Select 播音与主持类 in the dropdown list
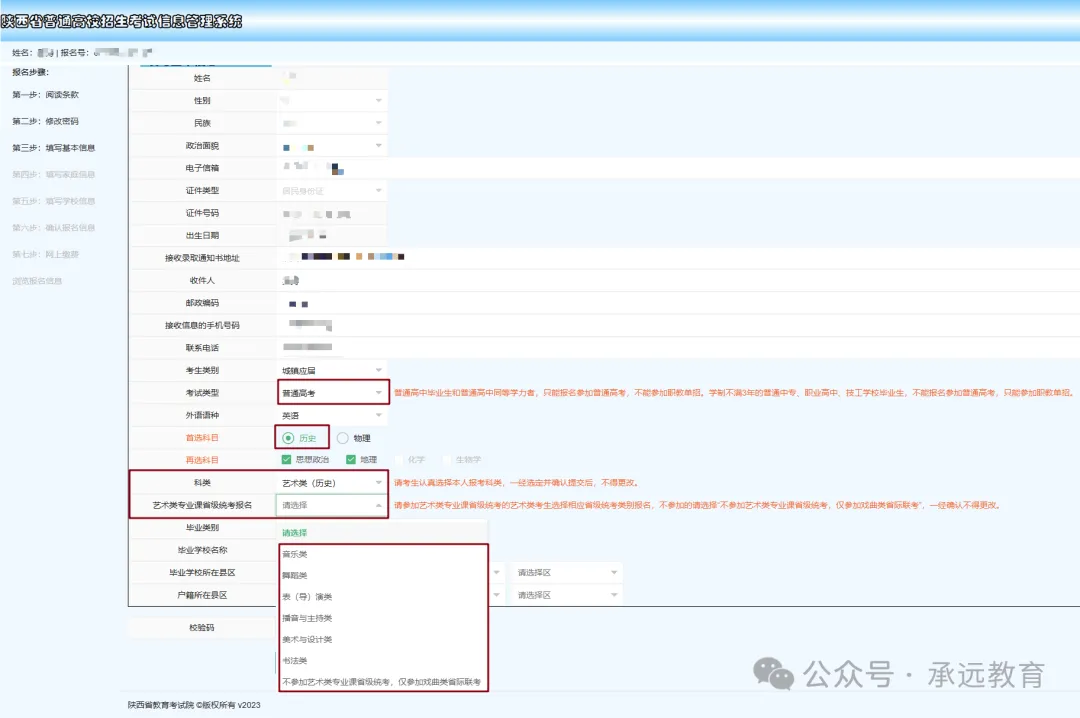Image resolution: width=1080 pixels, height=718 pixels. (384, 618)
